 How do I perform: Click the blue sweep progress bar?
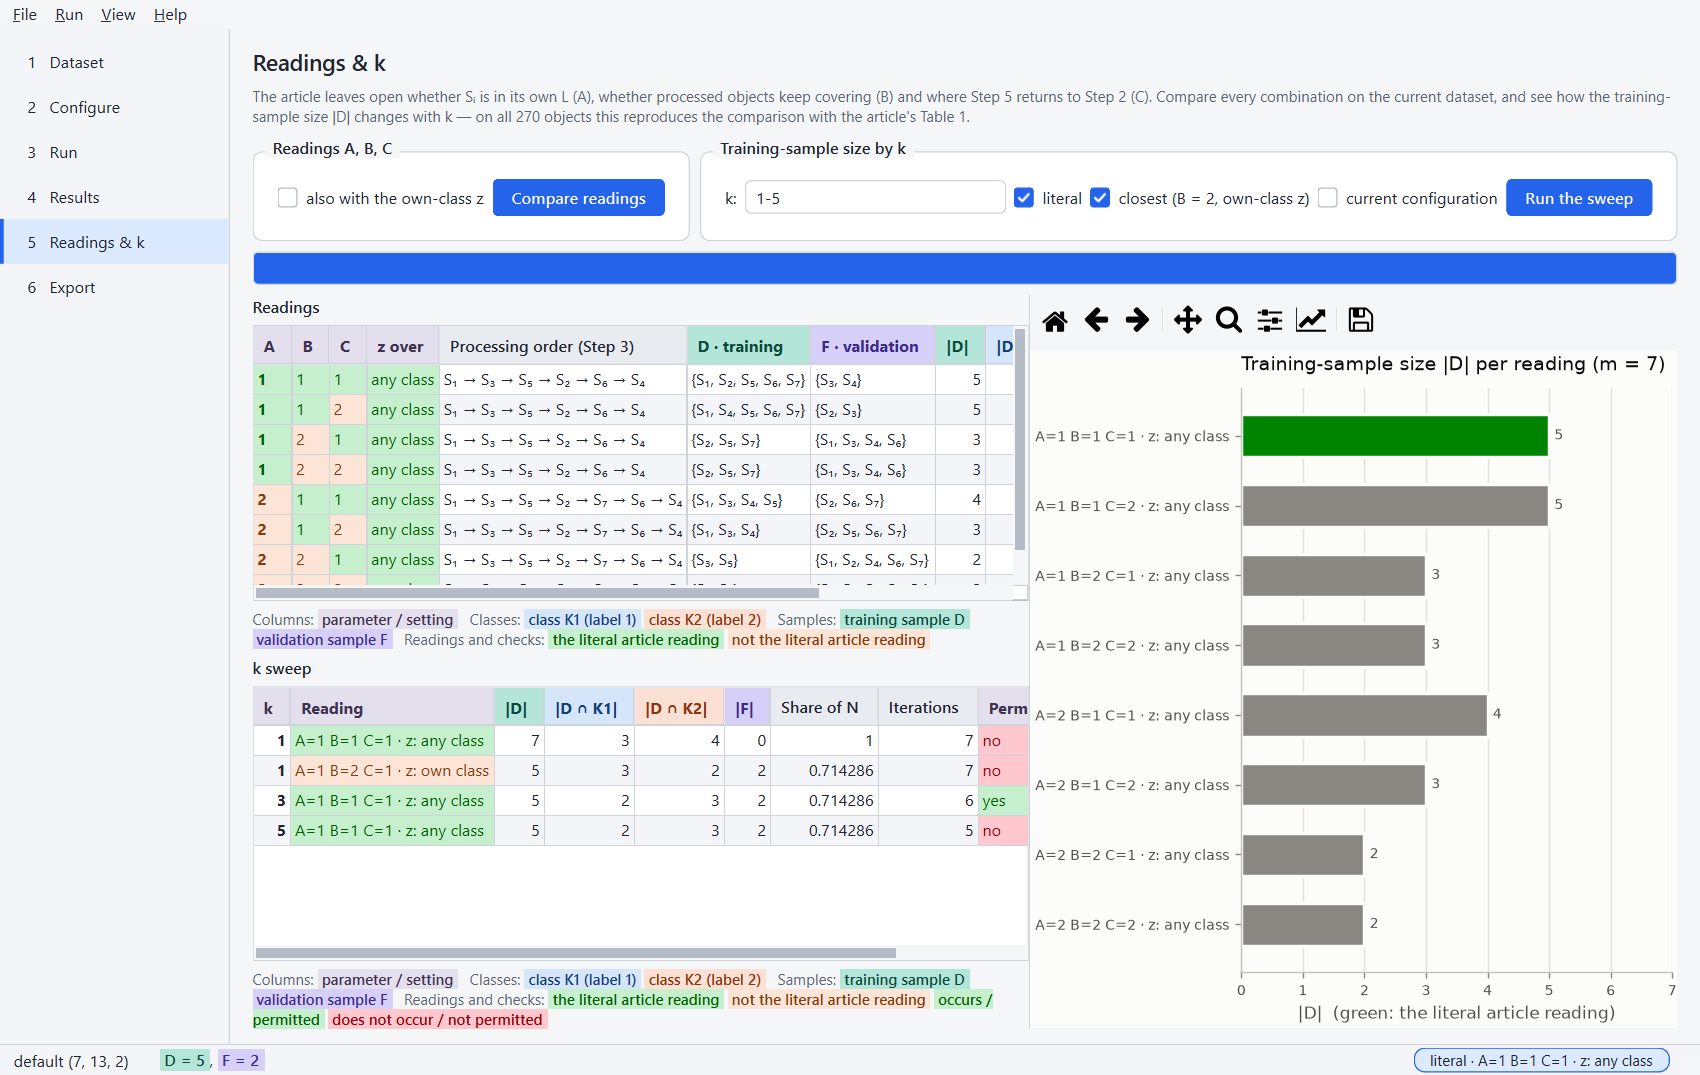tap(964, 268)
